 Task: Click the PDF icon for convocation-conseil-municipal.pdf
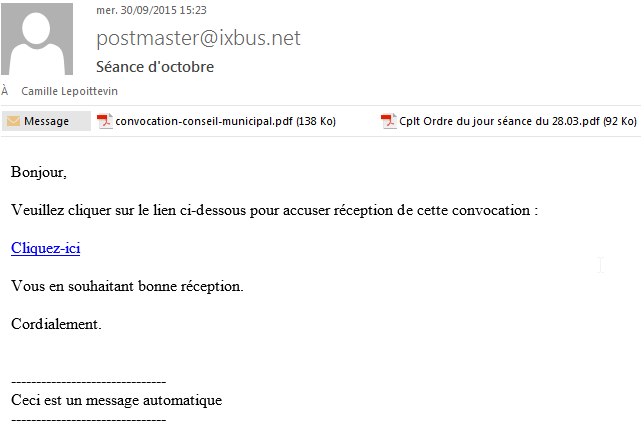pos(105,121)
